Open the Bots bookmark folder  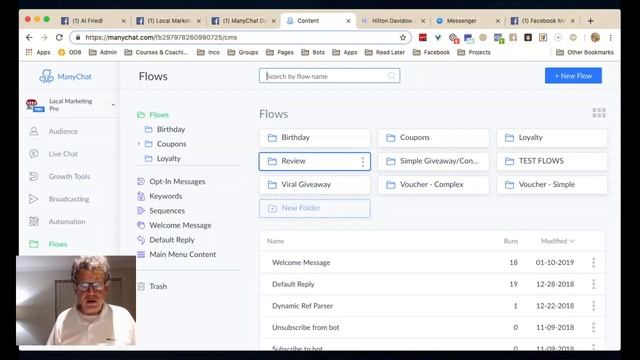313,52
